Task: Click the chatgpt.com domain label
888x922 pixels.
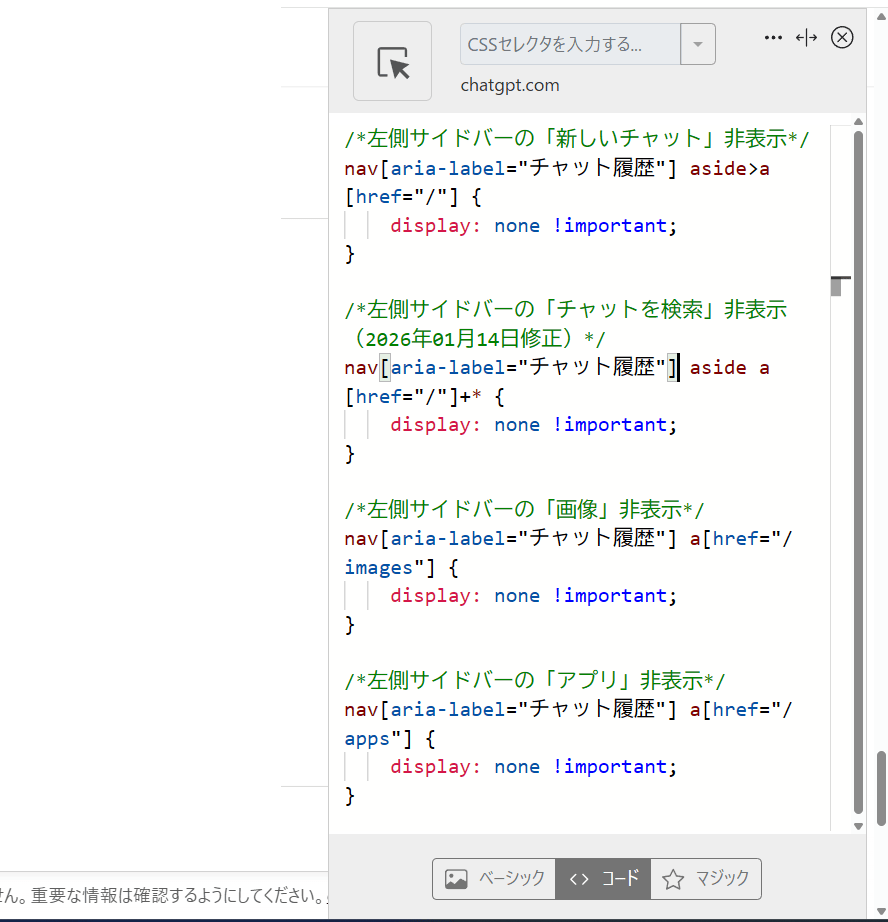Action: coord(510,85)
